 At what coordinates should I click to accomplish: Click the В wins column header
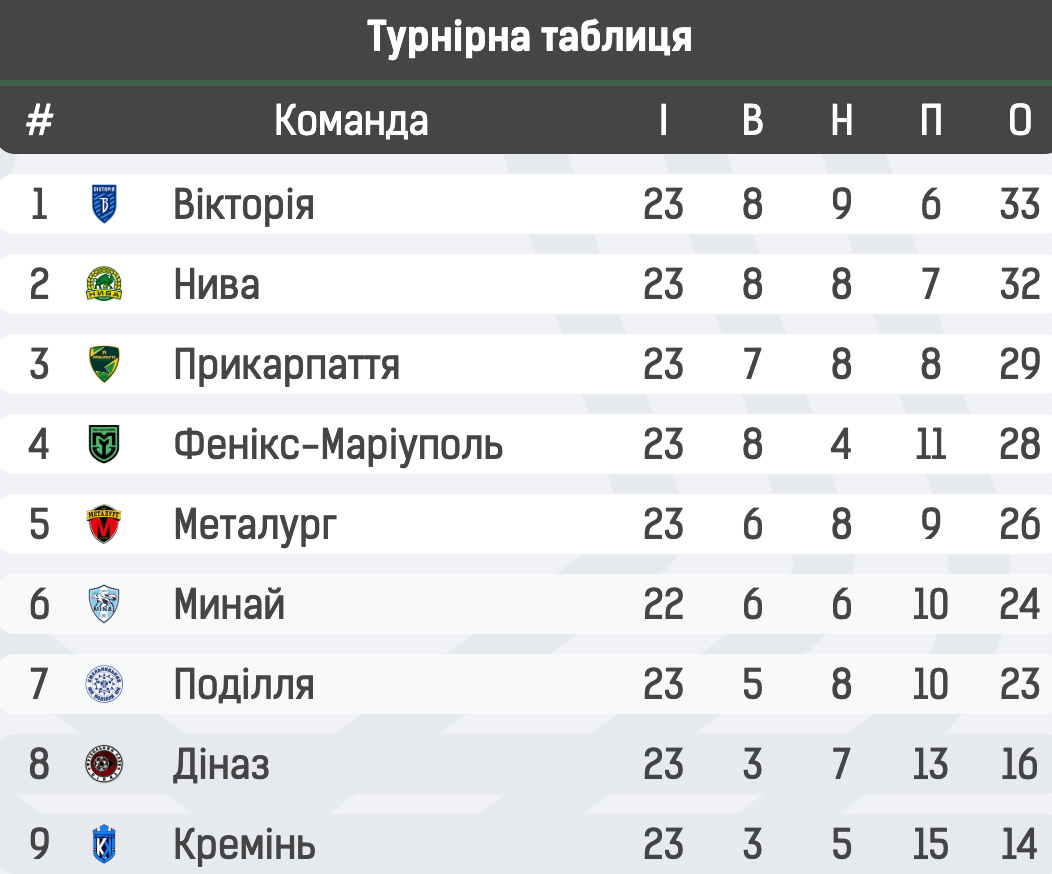tap(753, 121)
